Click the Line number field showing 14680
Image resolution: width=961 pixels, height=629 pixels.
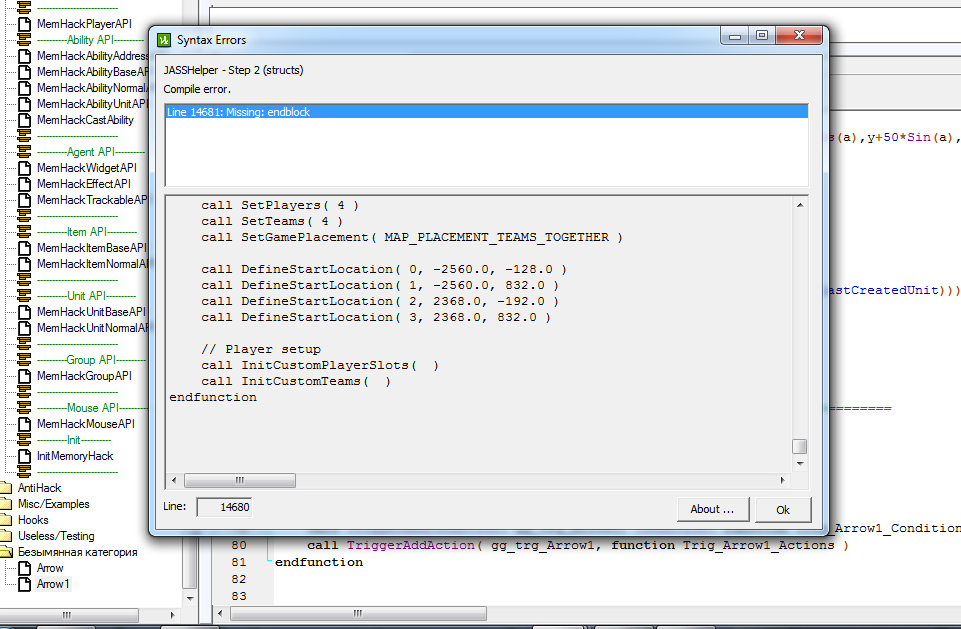tap(224, 507)
